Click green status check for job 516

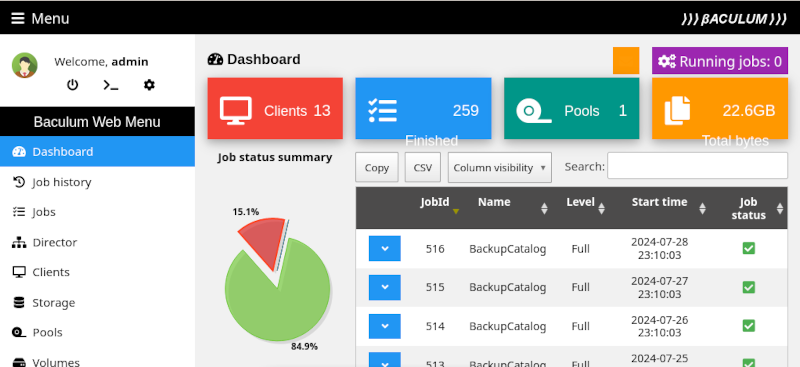point(748,249)
